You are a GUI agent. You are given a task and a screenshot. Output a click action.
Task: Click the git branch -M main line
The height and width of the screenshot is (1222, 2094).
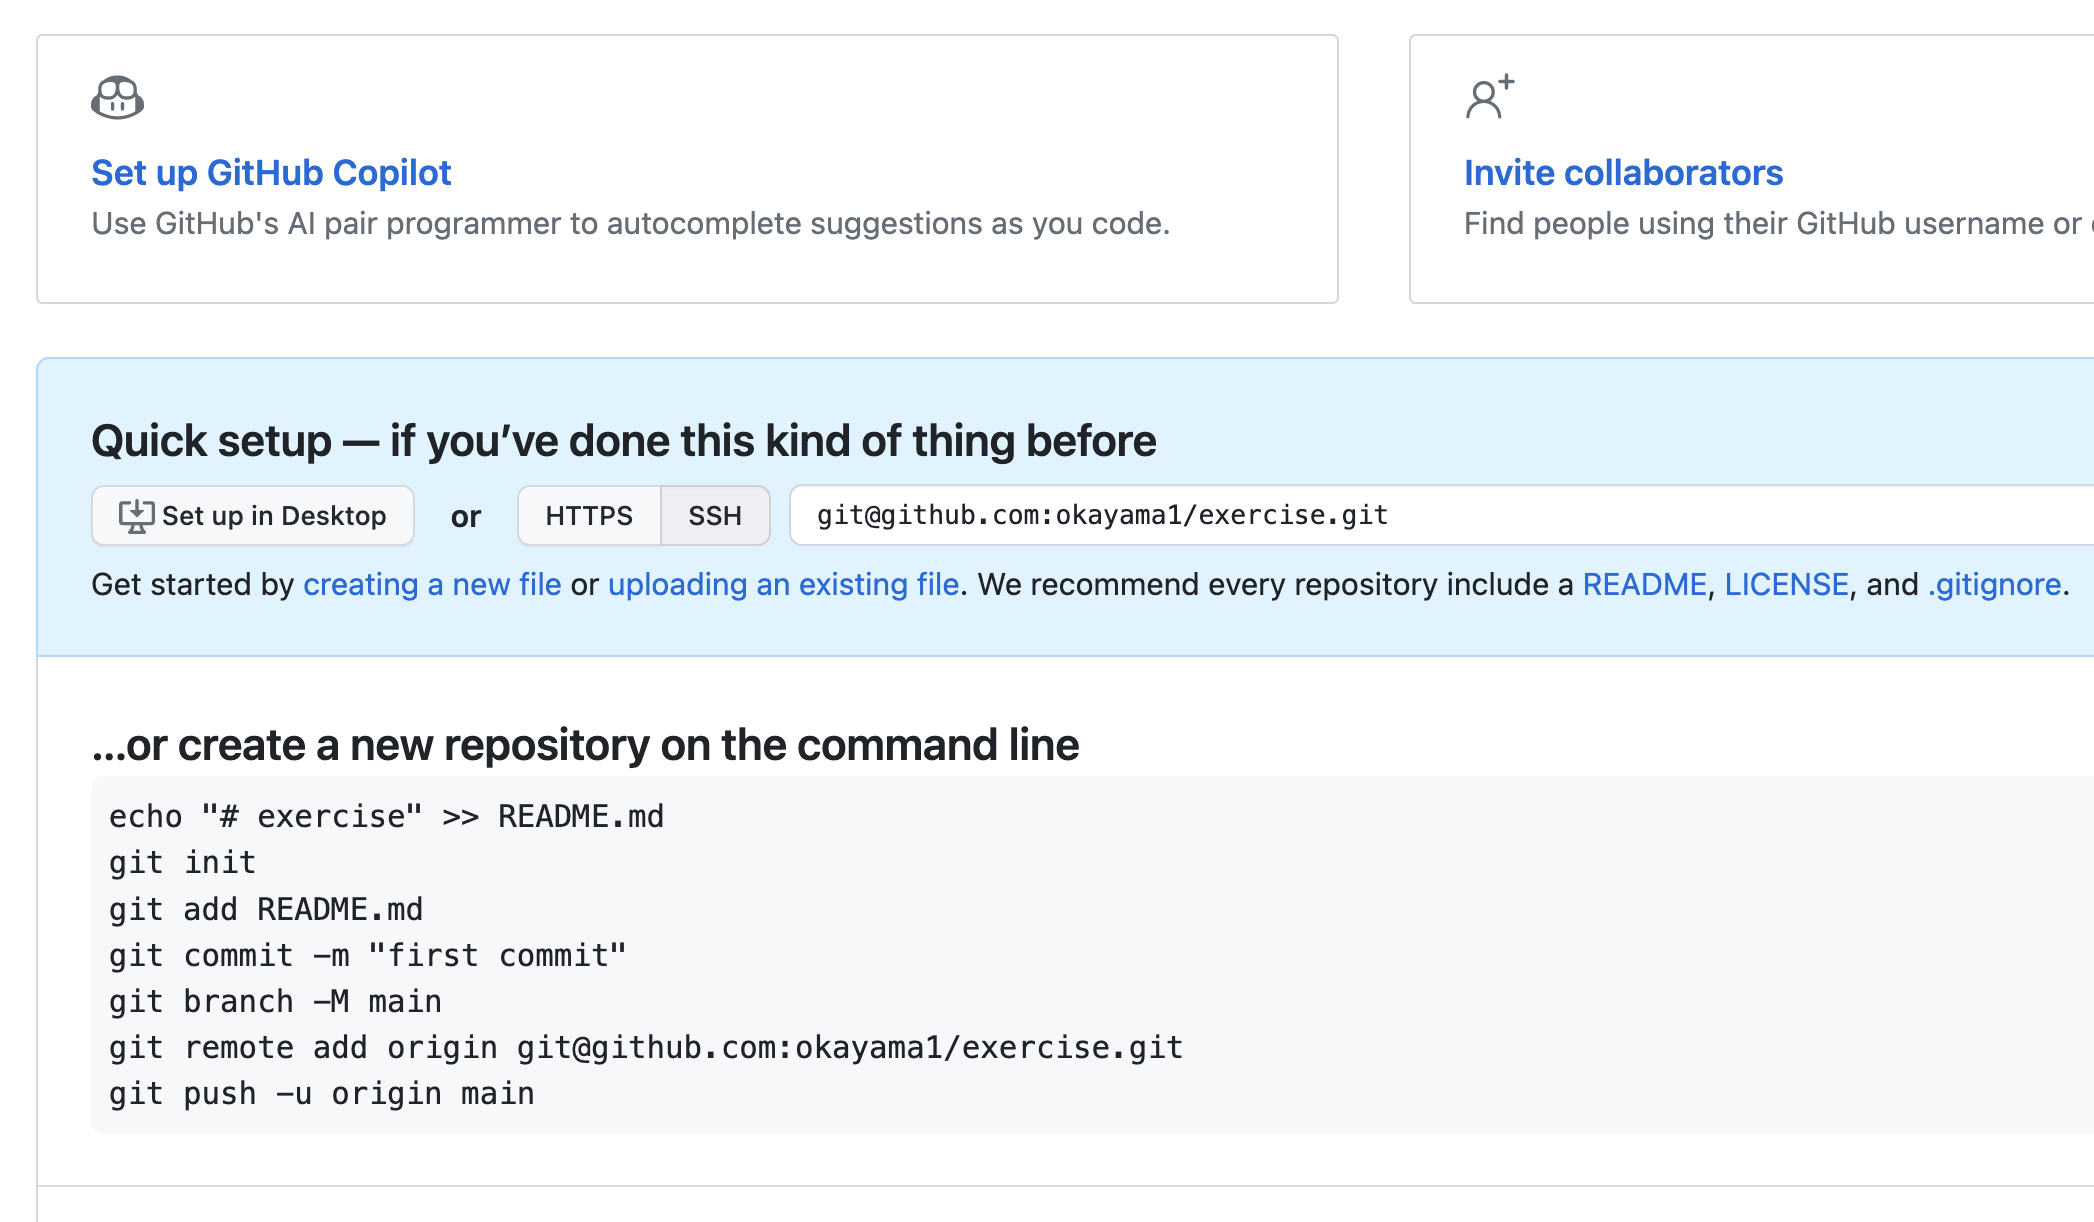275,1002
